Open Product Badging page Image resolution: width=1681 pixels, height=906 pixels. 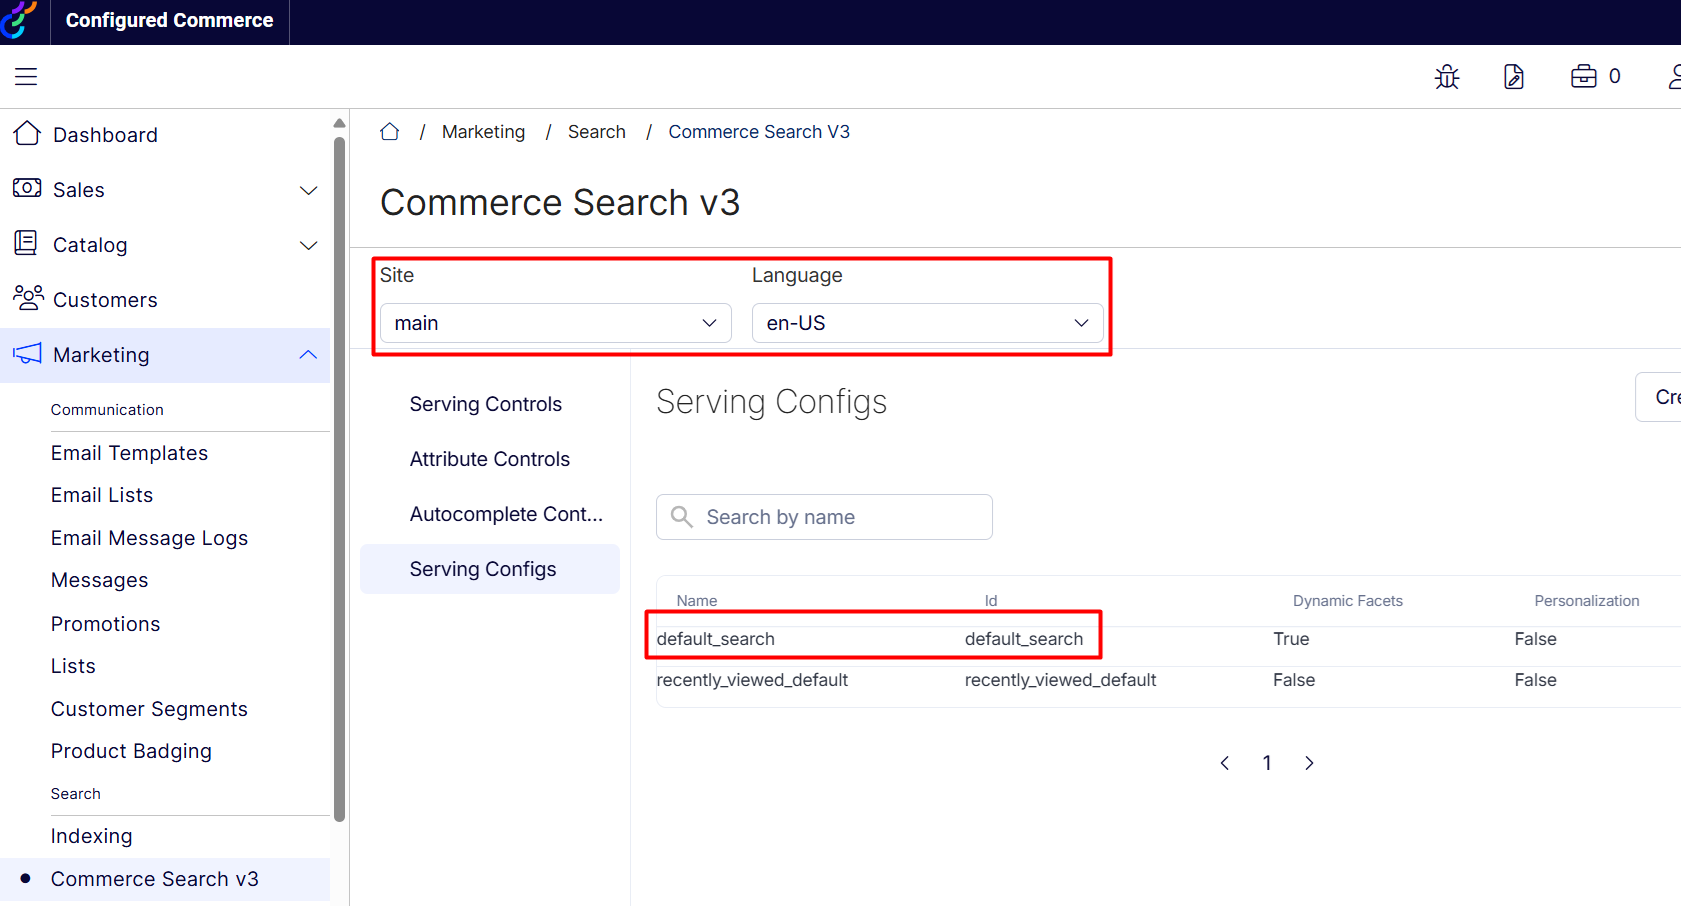click(x=132, y=751)
